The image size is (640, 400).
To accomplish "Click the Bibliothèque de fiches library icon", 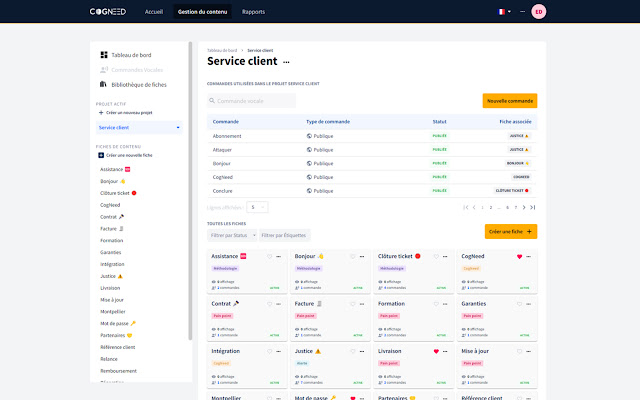I will tap(104, 85).
